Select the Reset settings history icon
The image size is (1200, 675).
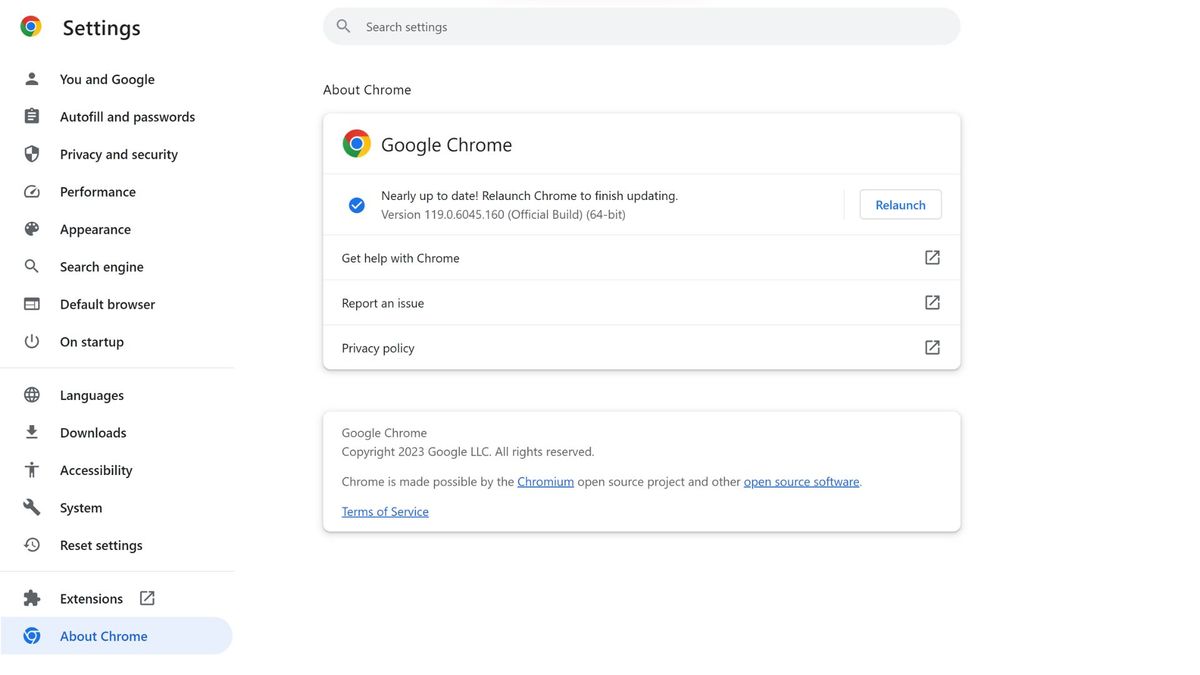[31, 545]
